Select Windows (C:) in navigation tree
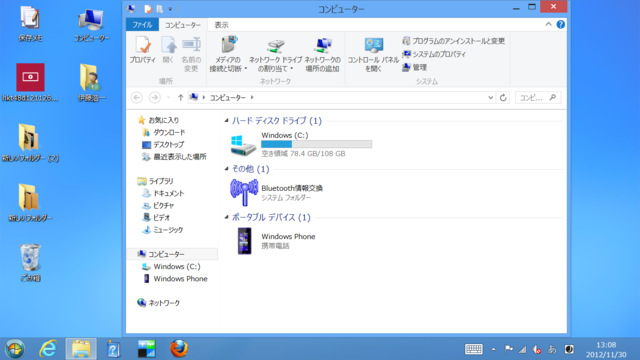This screenshot has width=640, height=360. pyautogui.click(x=171, y=267)
